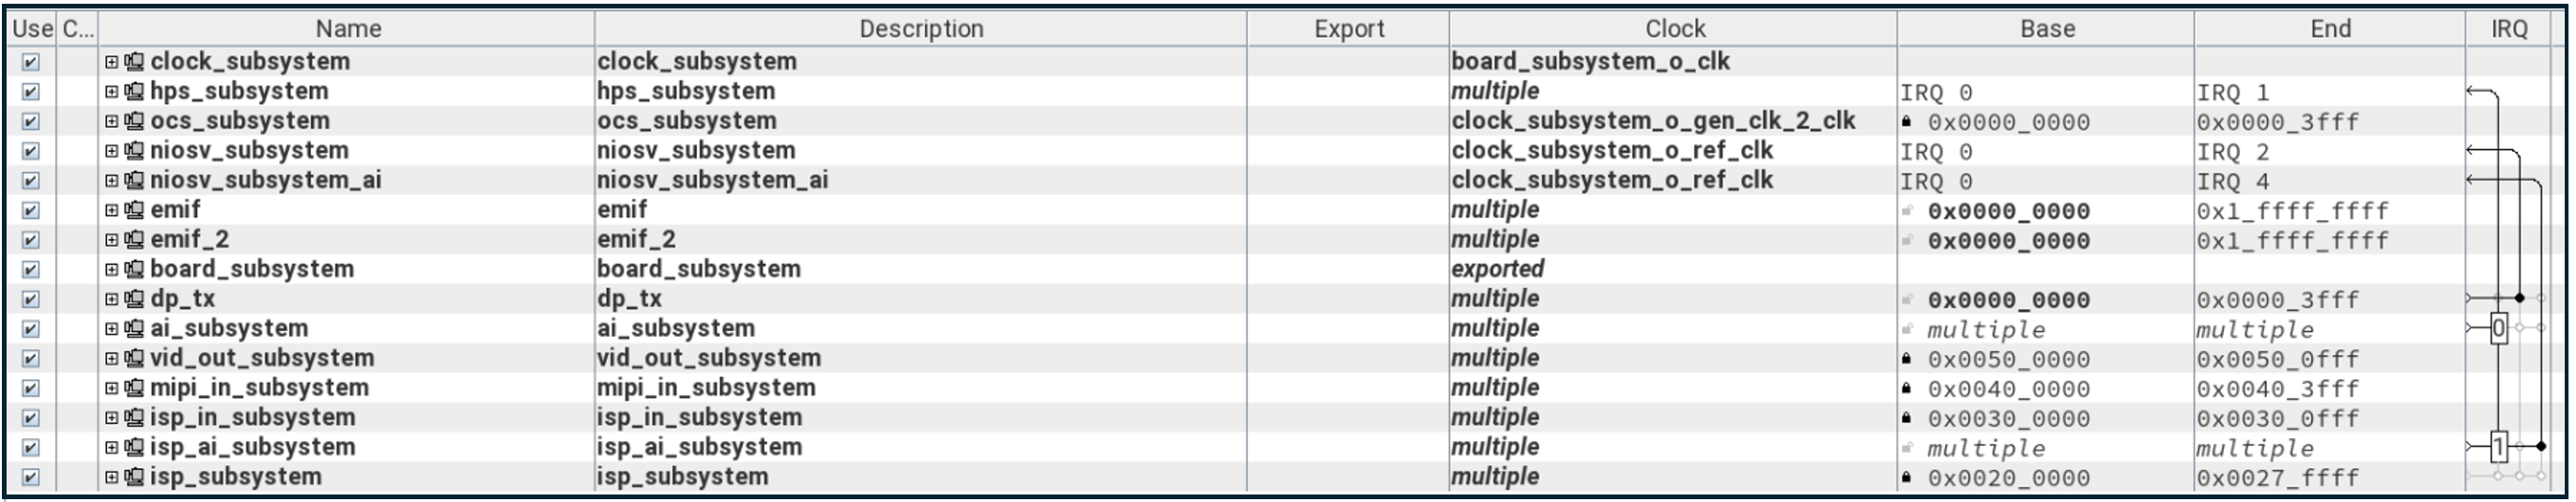Click the isp_subsystem component icon
Viewport: 2576px width, 502px height.
click(x=134, y=478)
